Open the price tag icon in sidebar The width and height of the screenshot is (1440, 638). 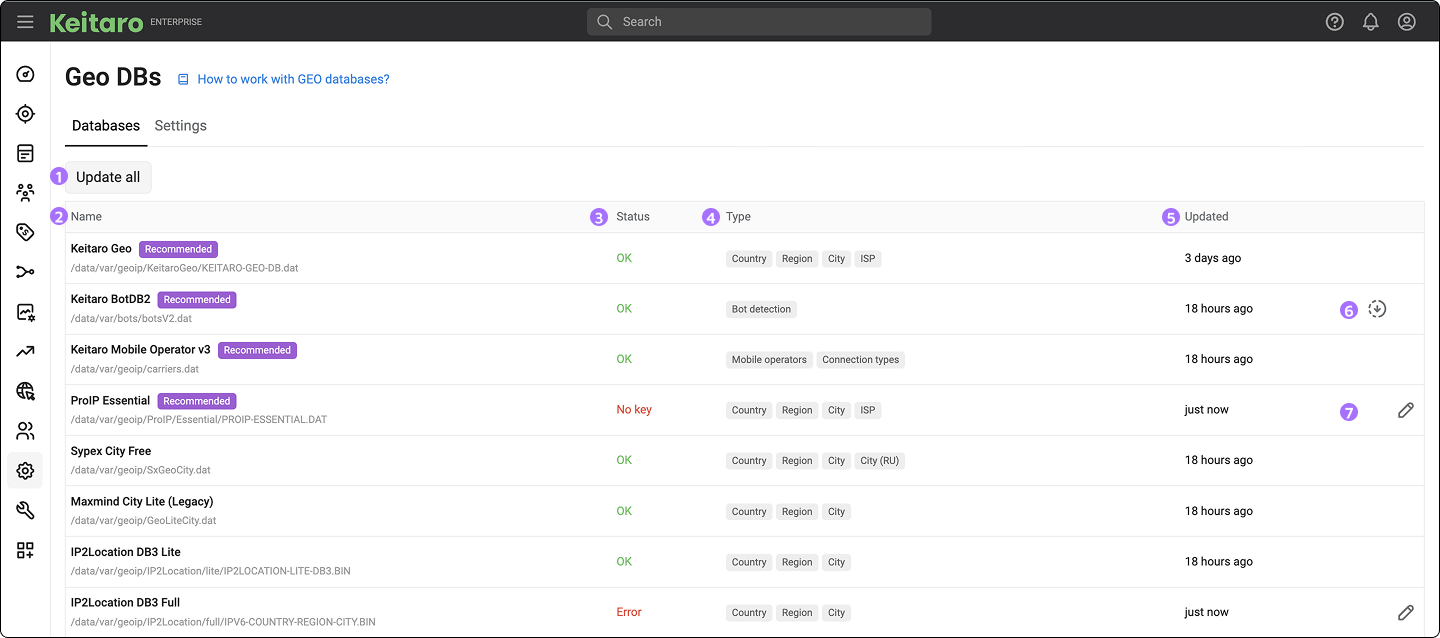tap(26, 232)
